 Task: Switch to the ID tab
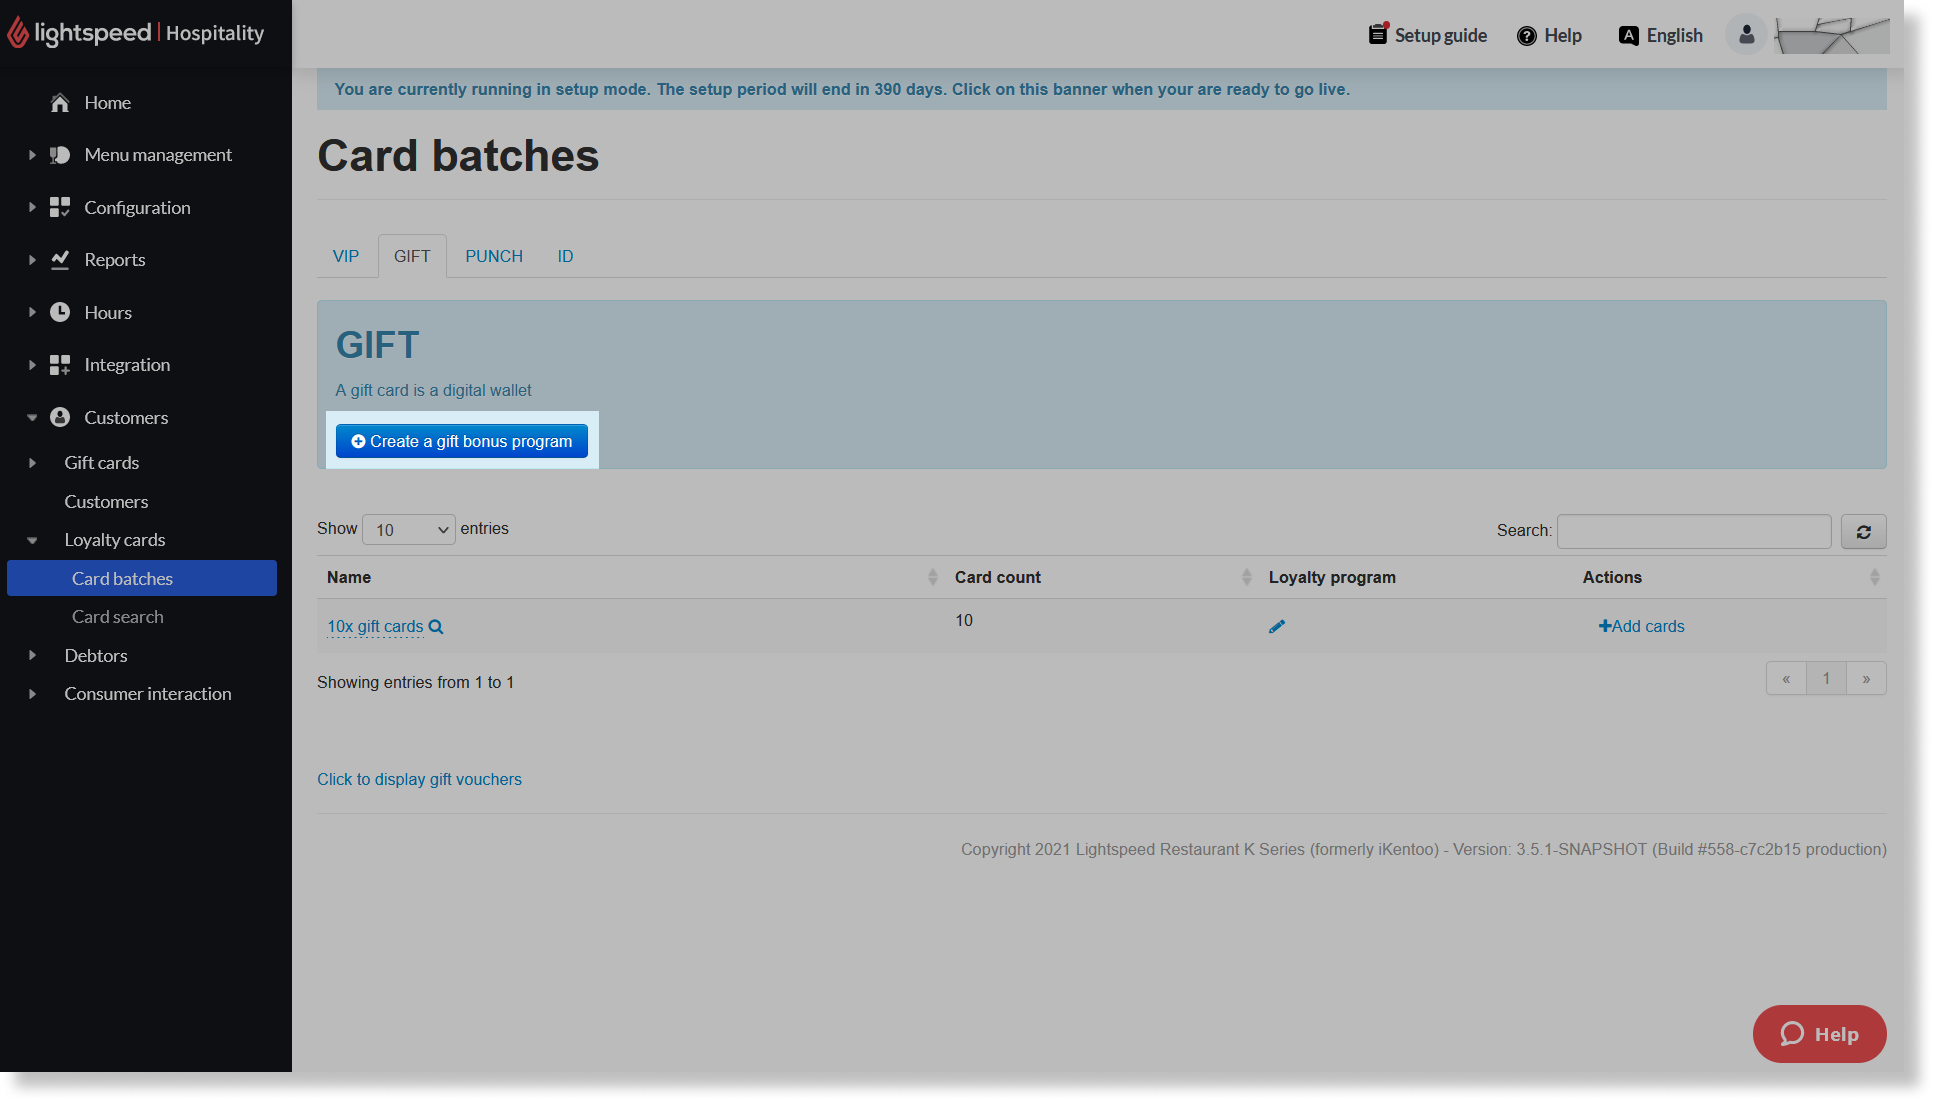pos(565,256)
